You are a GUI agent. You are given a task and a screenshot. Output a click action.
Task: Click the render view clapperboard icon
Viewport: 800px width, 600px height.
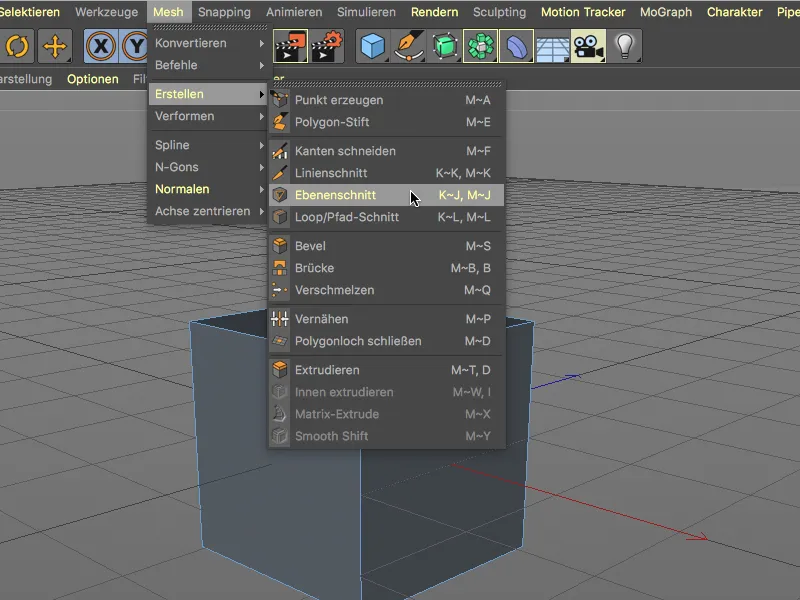coord(290,46)
